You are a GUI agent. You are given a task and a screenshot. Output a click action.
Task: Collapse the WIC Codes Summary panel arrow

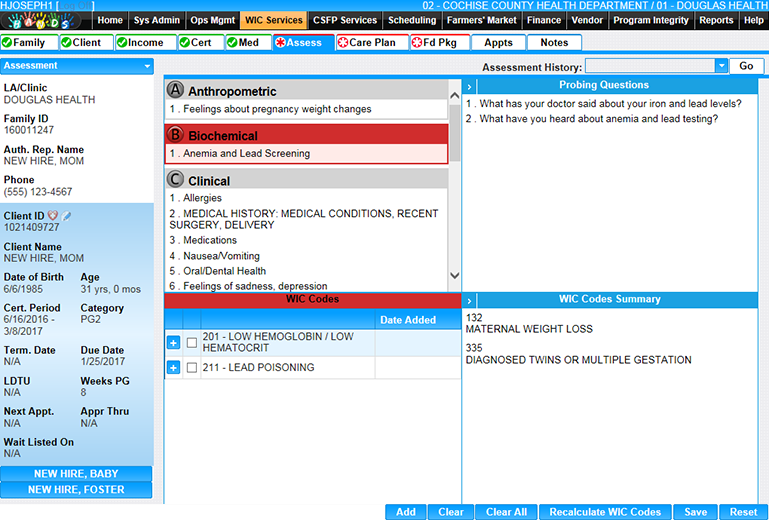(x=469, y=299)
